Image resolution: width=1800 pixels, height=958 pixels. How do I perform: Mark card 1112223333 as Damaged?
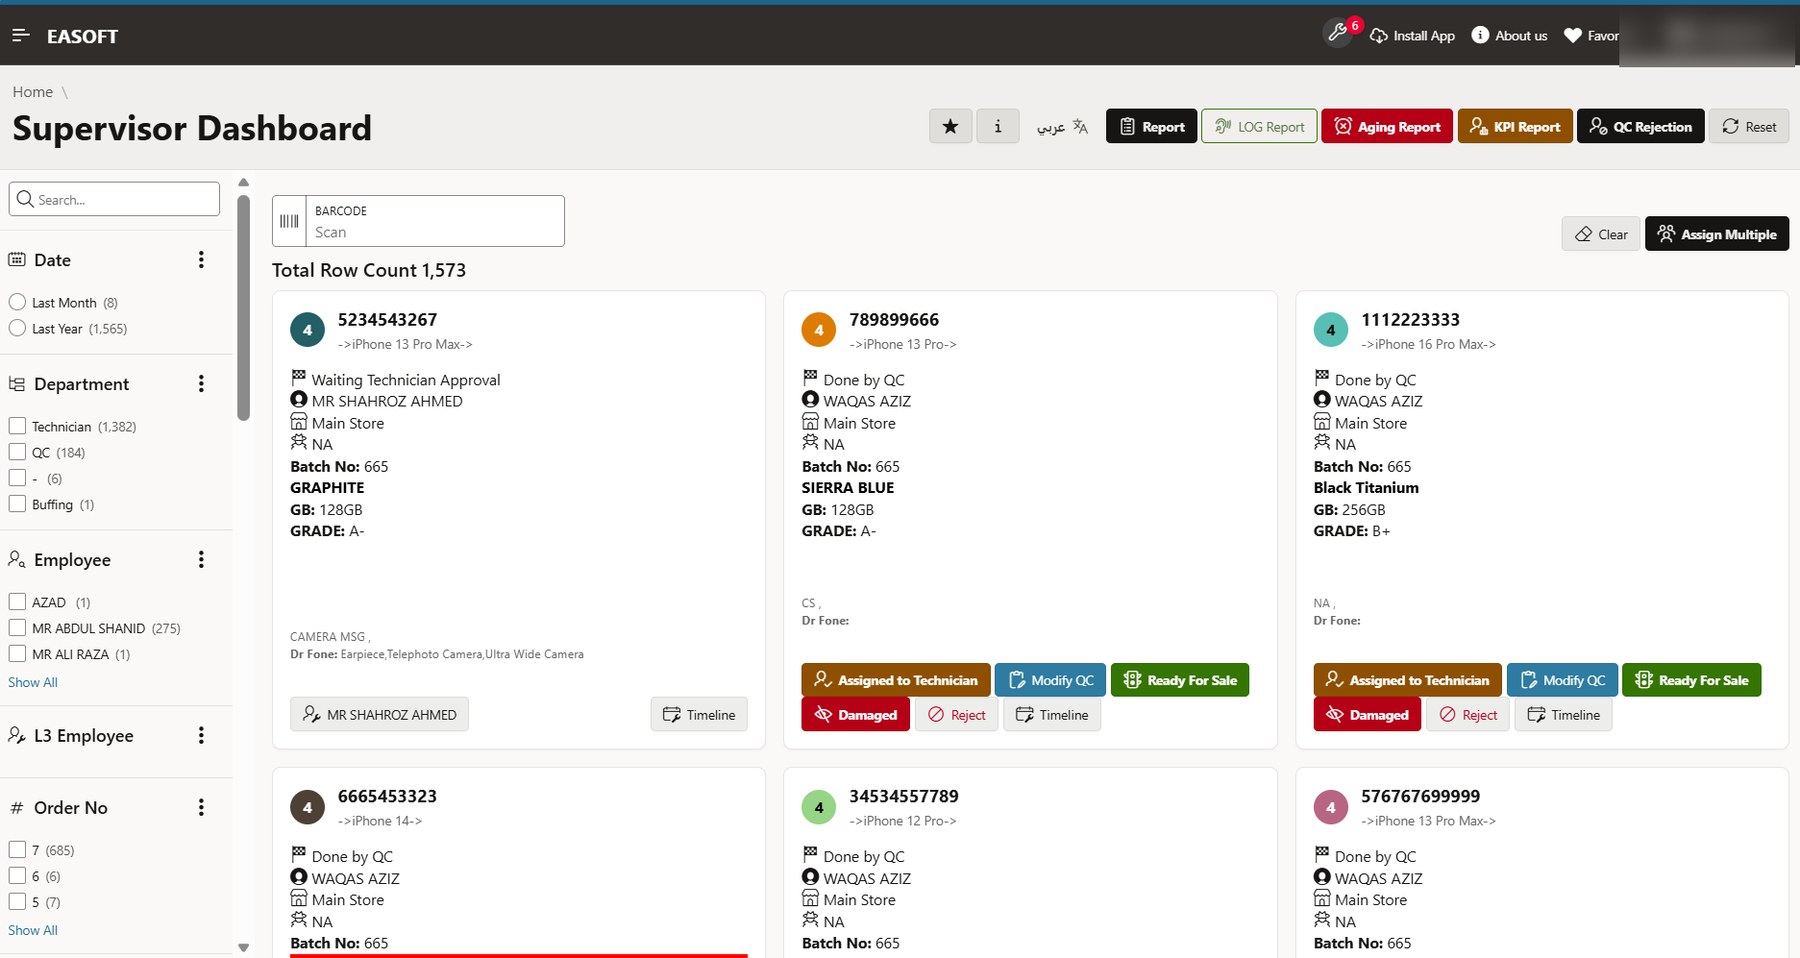pyautogui.click(x=1367, y=714)
